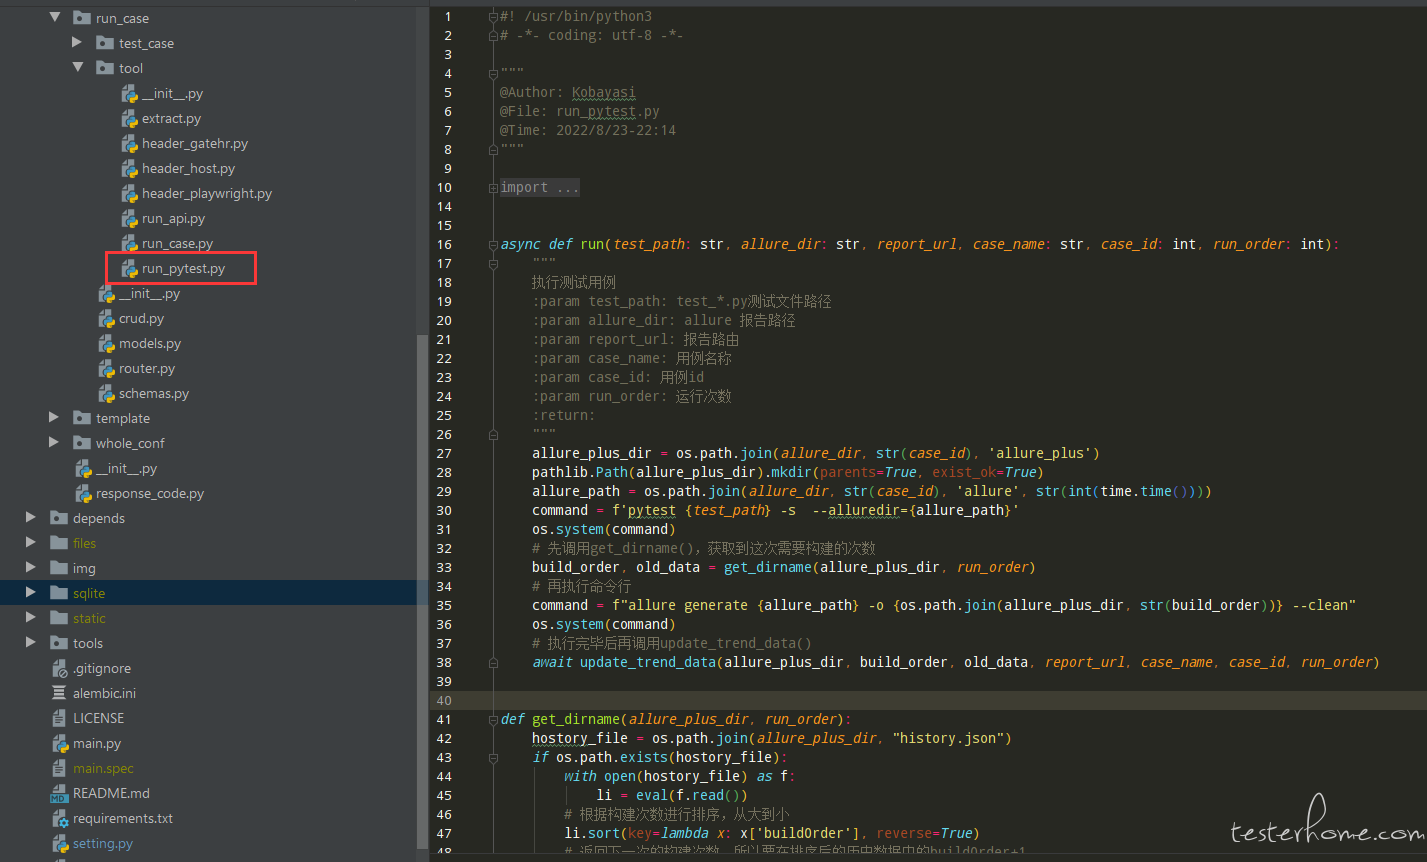Click the test_case folder icon
This screenshot has height=862, width=1427.
pyautogui.click(x=105, y=43)
